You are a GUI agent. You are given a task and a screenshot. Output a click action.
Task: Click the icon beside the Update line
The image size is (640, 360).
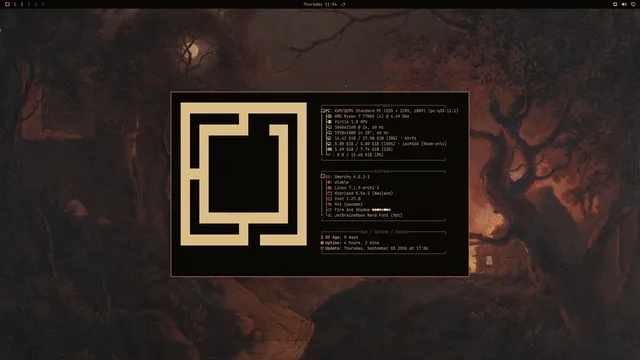[322, 248]
